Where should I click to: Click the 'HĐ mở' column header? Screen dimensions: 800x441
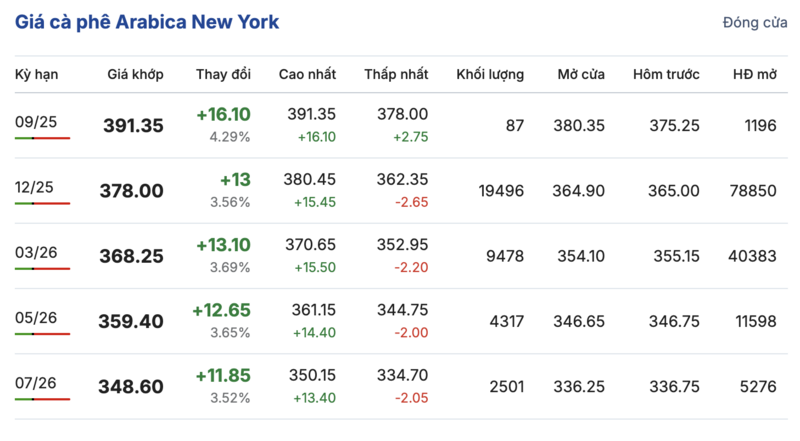pyautogui.click(x=754, y=75)
